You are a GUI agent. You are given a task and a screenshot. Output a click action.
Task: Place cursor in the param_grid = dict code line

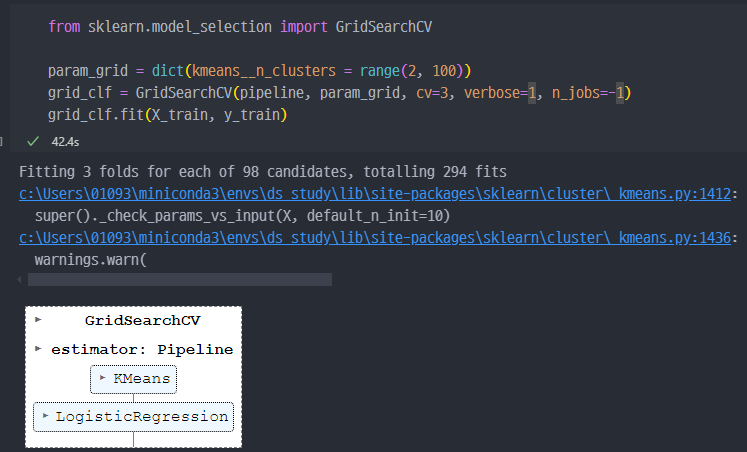tap(259, 71)
